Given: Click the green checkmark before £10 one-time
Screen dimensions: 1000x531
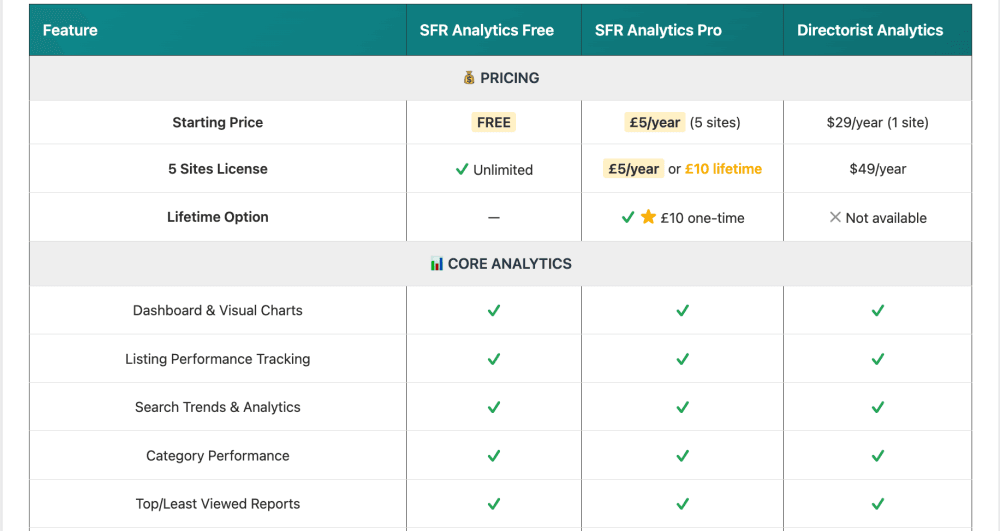Looking at the screenshot, I should coord(628,217).
